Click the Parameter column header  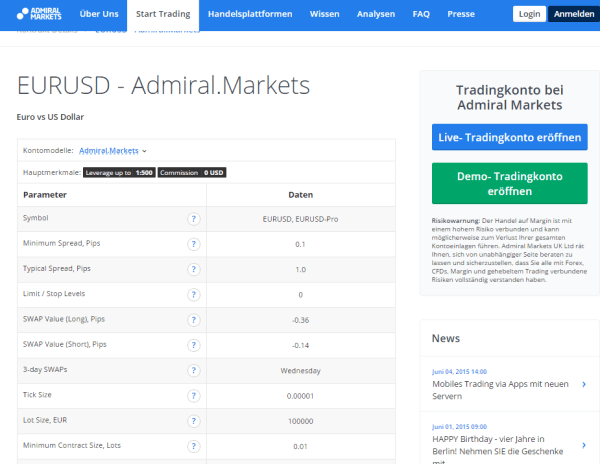click(x=45, y=195)
